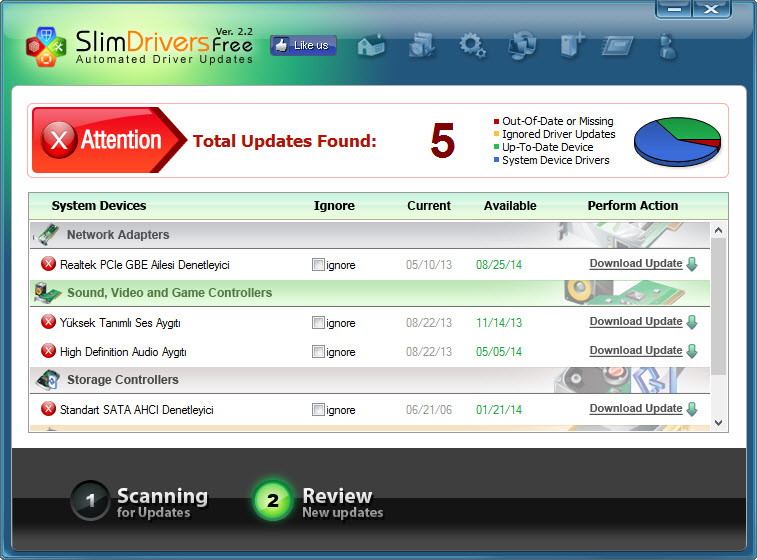Open the backup drivers toolbar icon

[422, 46]
